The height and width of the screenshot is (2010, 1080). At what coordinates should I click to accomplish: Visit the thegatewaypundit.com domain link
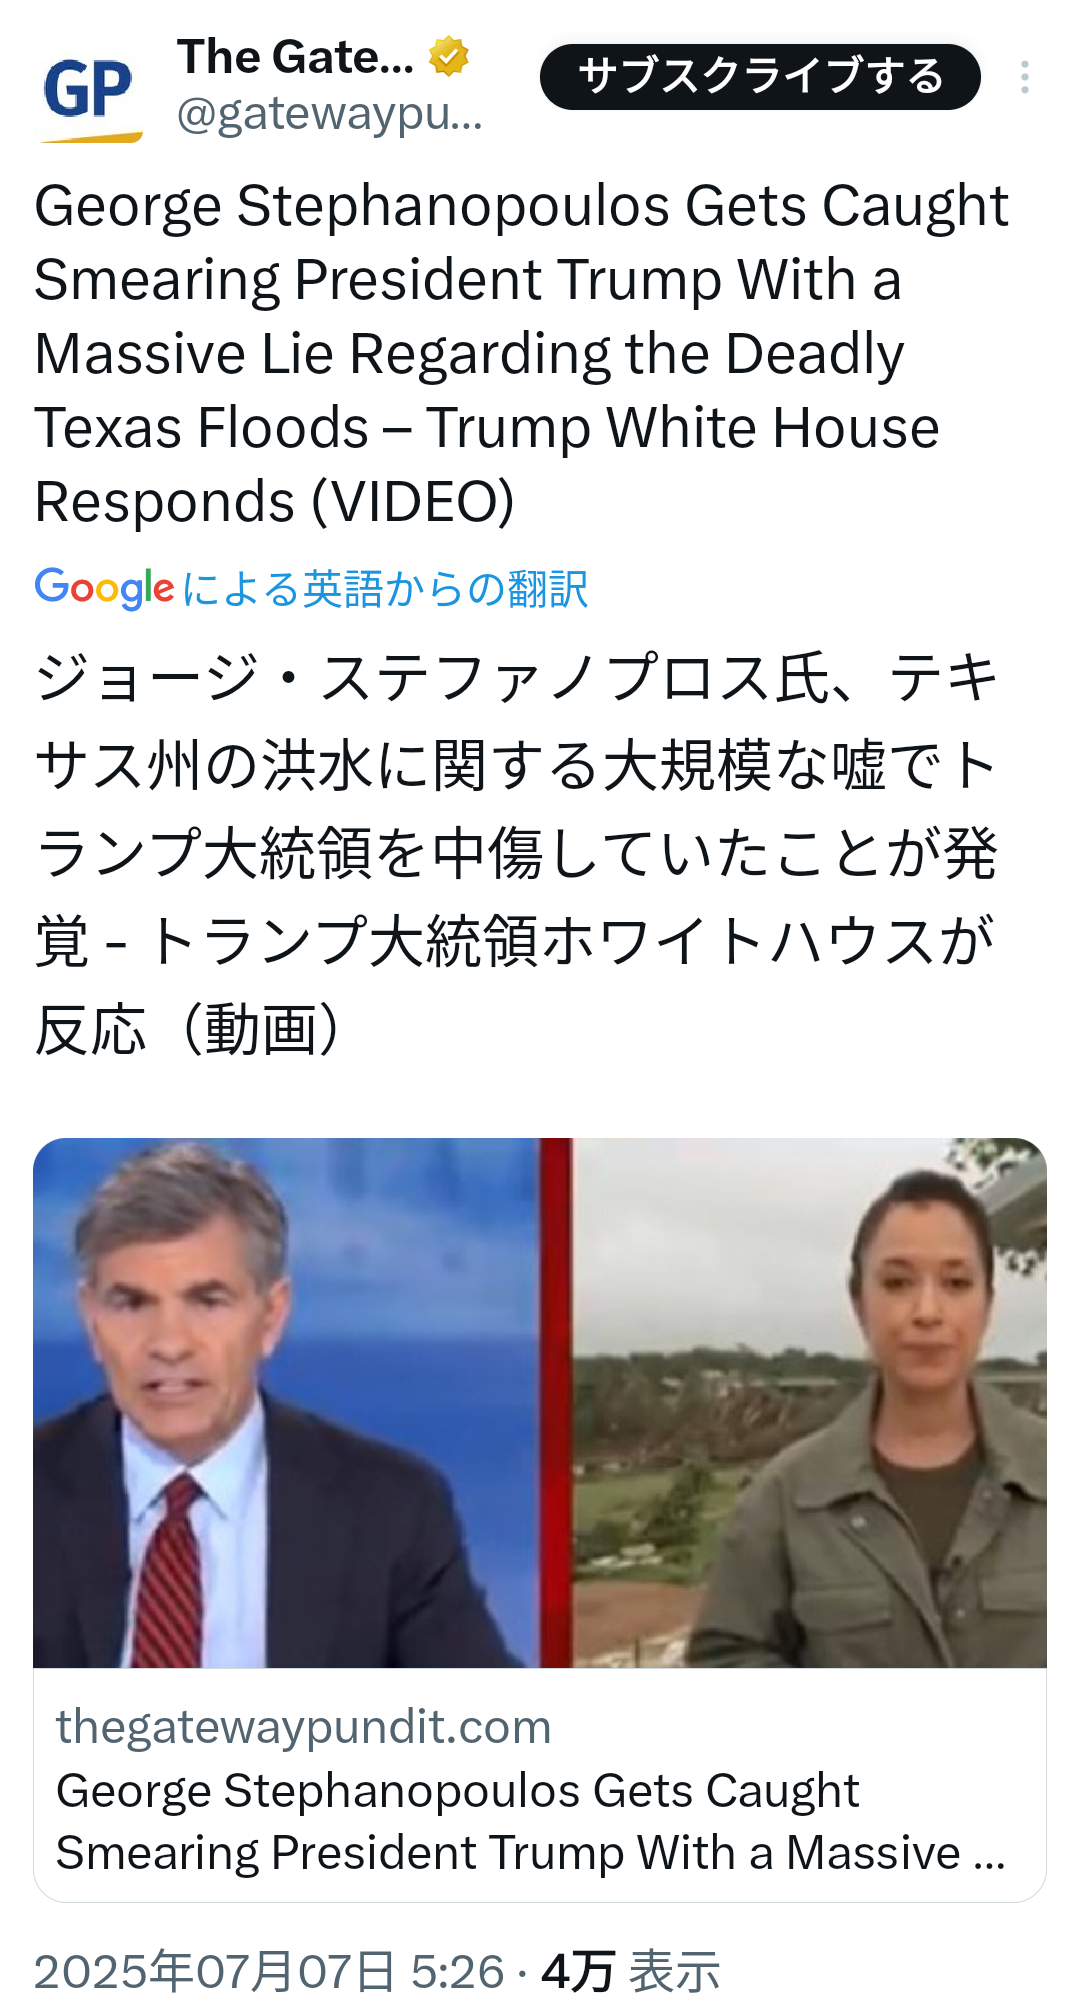pyautogui.click(x=304, y=1727)
